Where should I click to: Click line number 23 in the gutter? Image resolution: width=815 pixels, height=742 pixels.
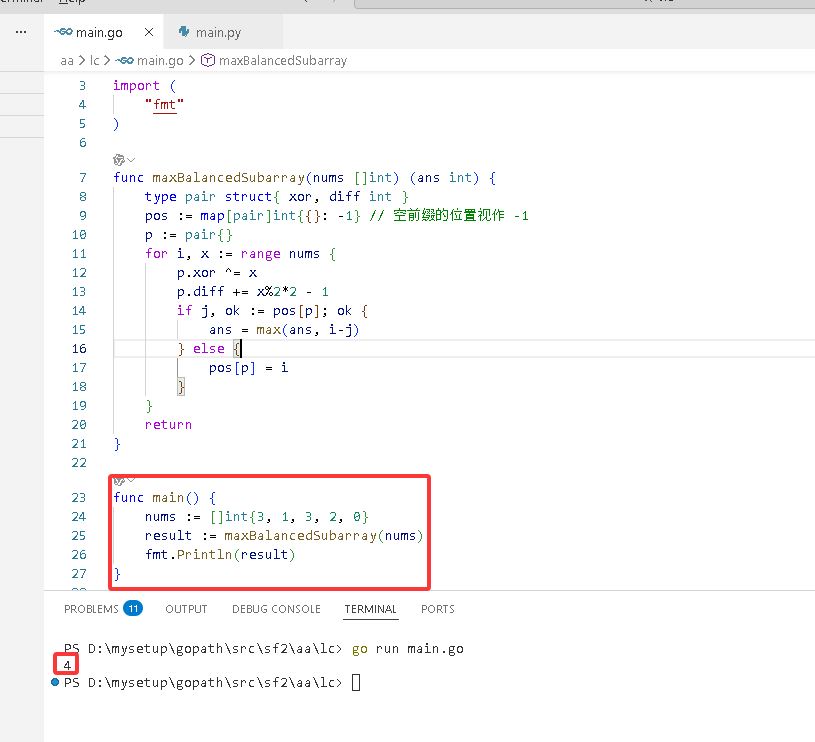click(x=78, y=498)
